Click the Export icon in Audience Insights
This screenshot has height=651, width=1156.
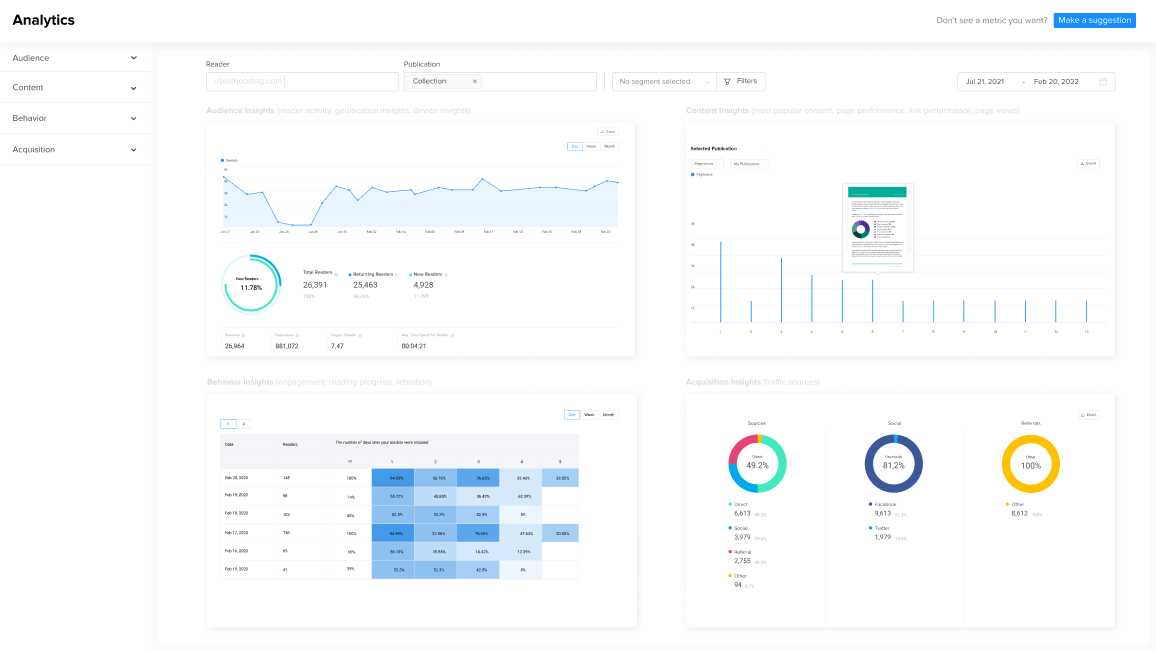[600, 131]
